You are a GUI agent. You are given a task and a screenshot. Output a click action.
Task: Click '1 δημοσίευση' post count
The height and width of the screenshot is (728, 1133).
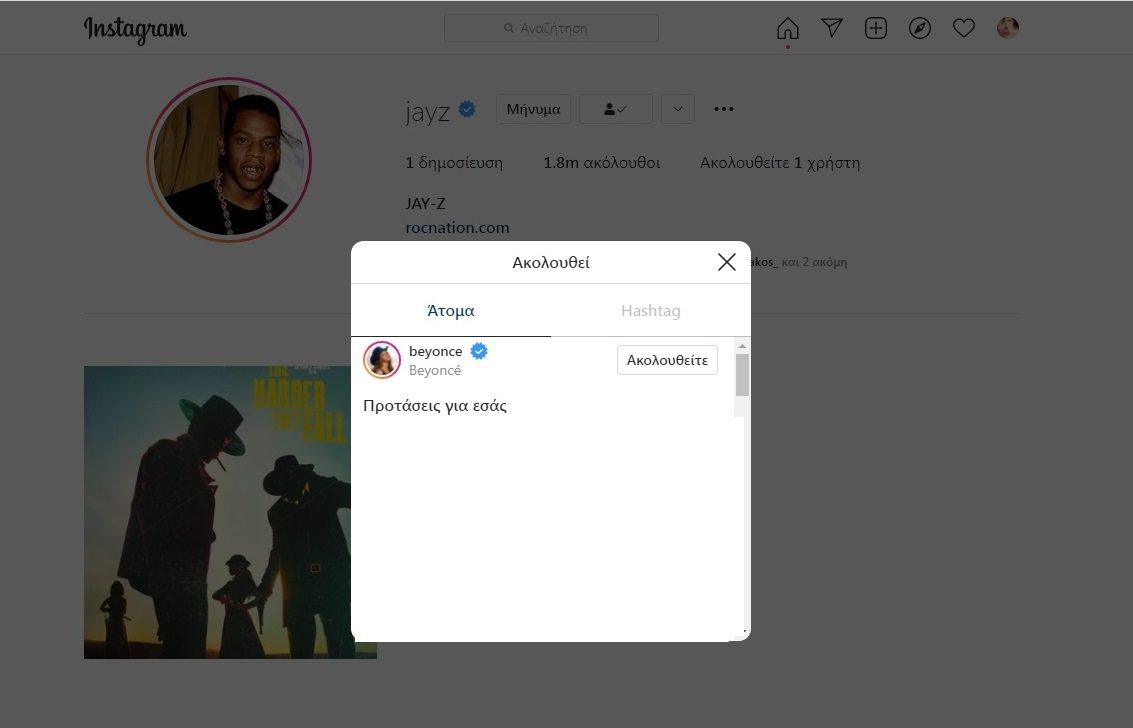(454, 162)
